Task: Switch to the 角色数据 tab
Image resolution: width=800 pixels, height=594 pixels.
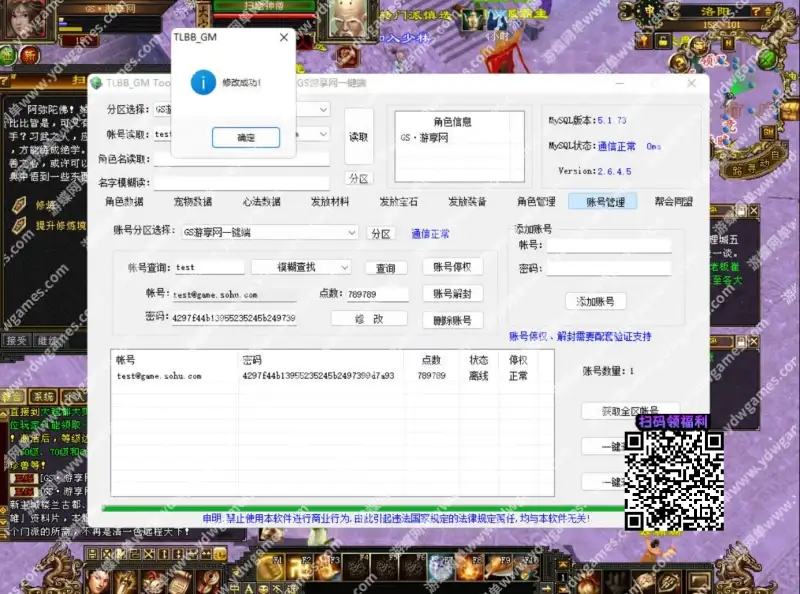Action: point(124,202)
